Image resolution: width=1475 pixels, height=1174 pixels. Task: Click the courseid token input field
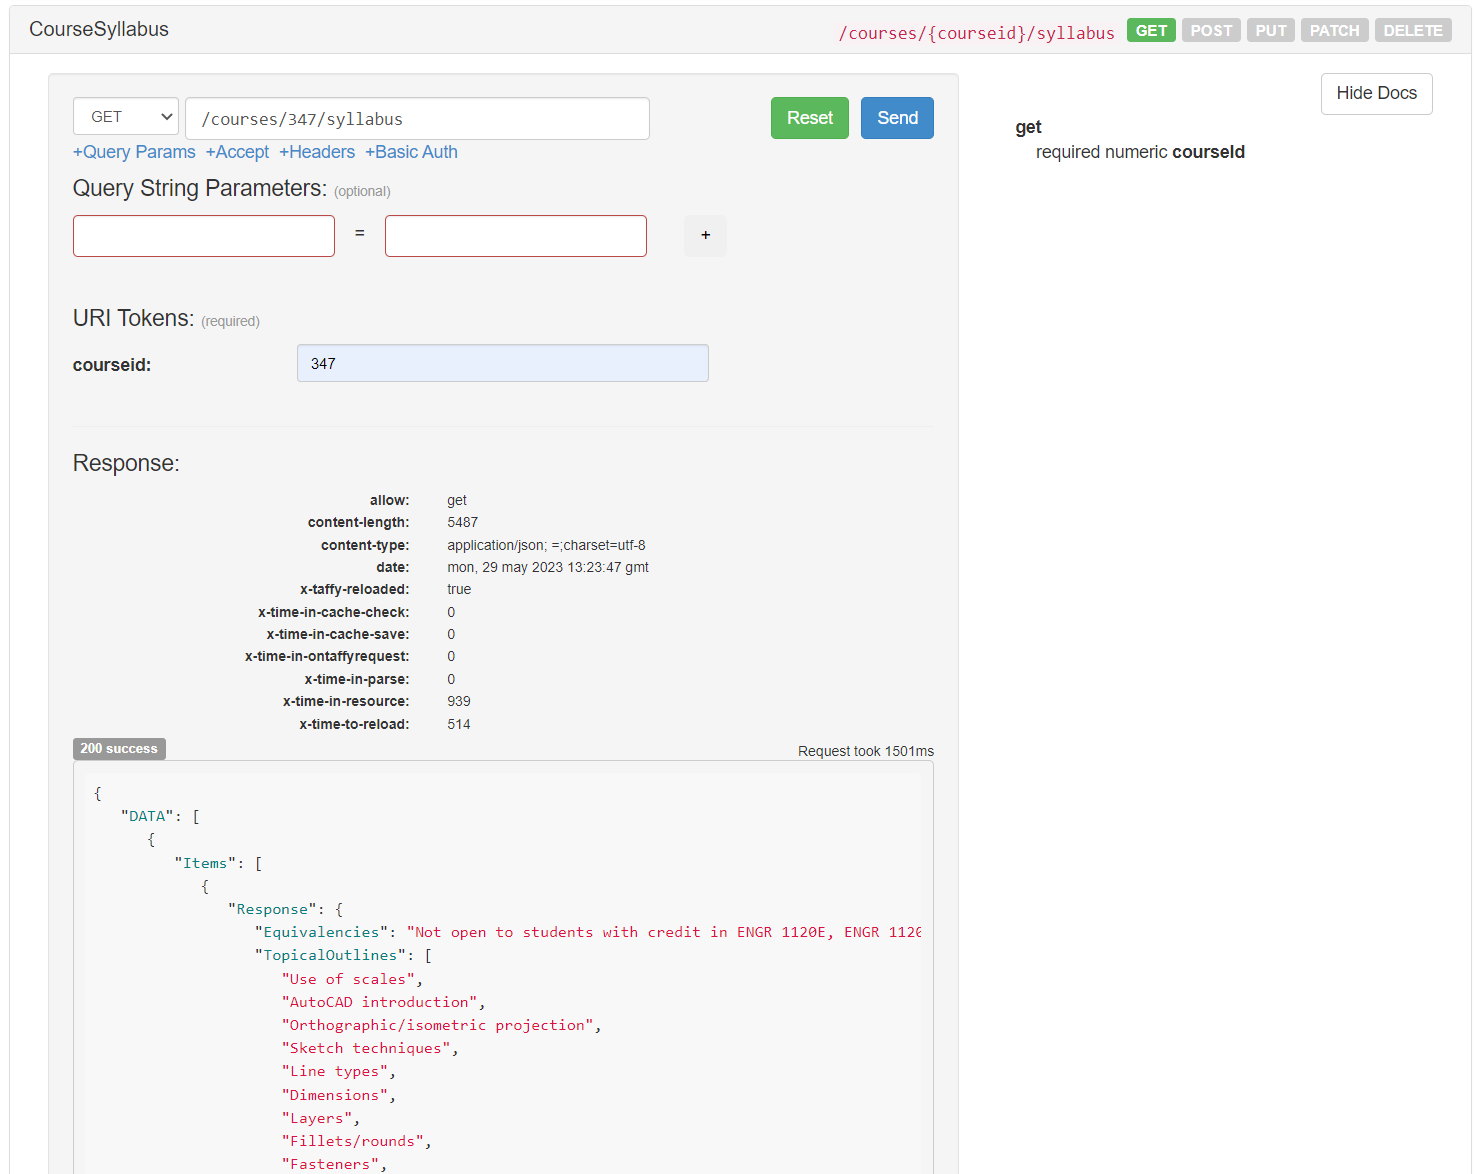[502, 363]
